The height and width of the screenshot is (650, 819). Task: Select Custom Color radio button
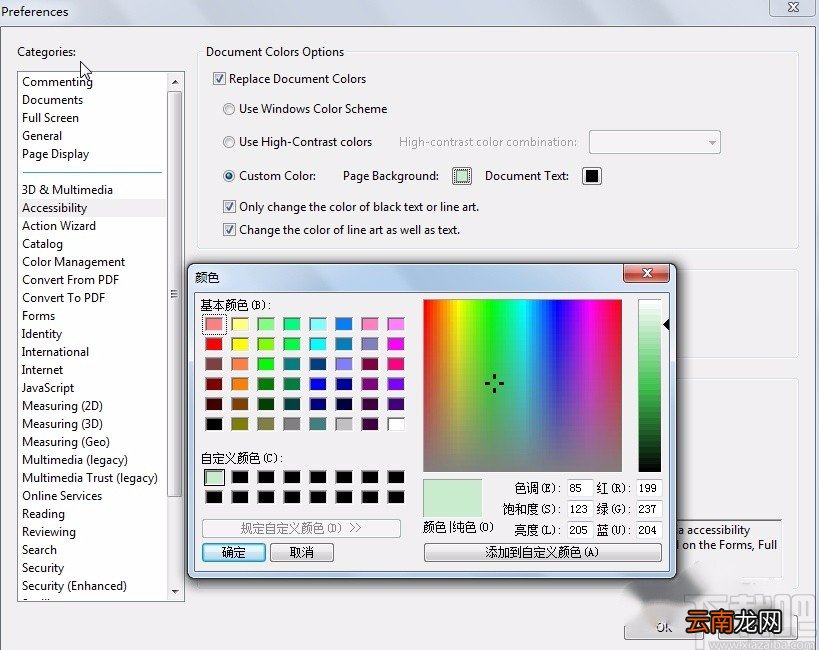[x=229, y=176]
